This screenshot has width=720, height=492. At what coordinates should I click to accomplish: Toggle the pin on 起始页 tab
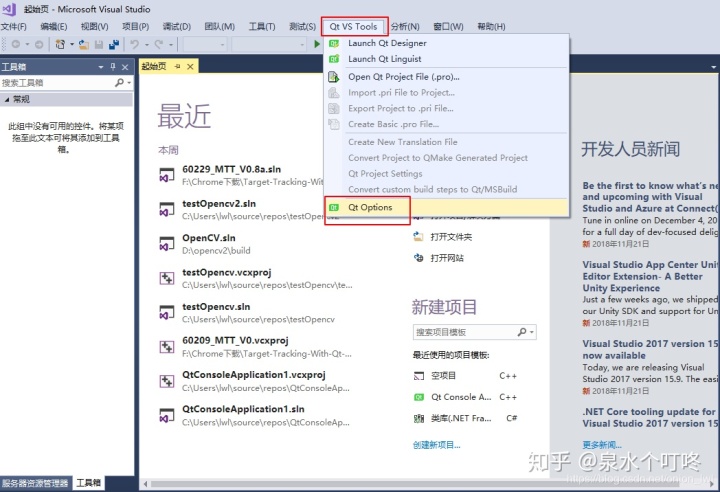178,67
